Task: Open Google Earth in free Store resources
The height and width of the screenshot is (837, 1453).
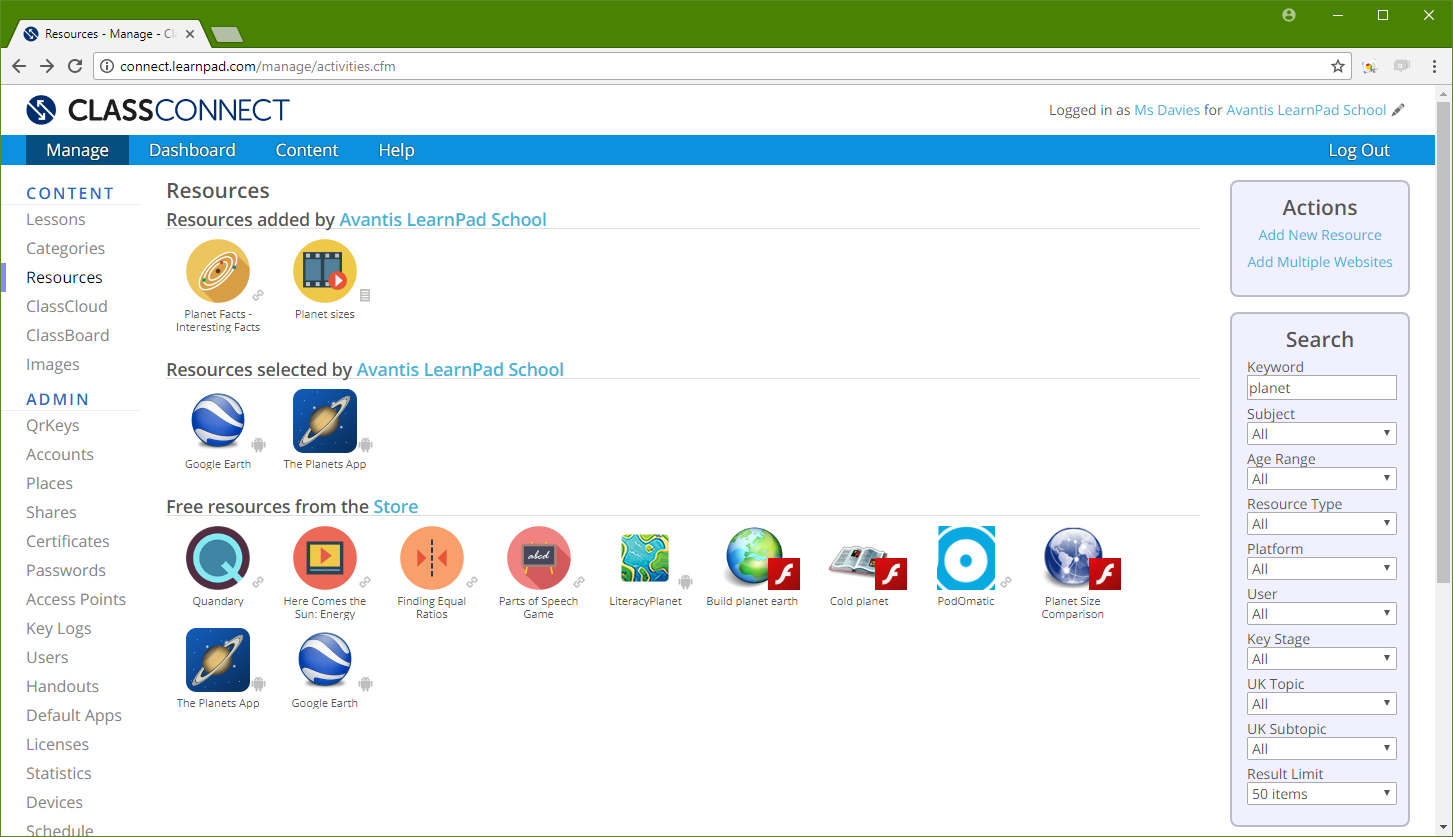Action: (325, 660)
